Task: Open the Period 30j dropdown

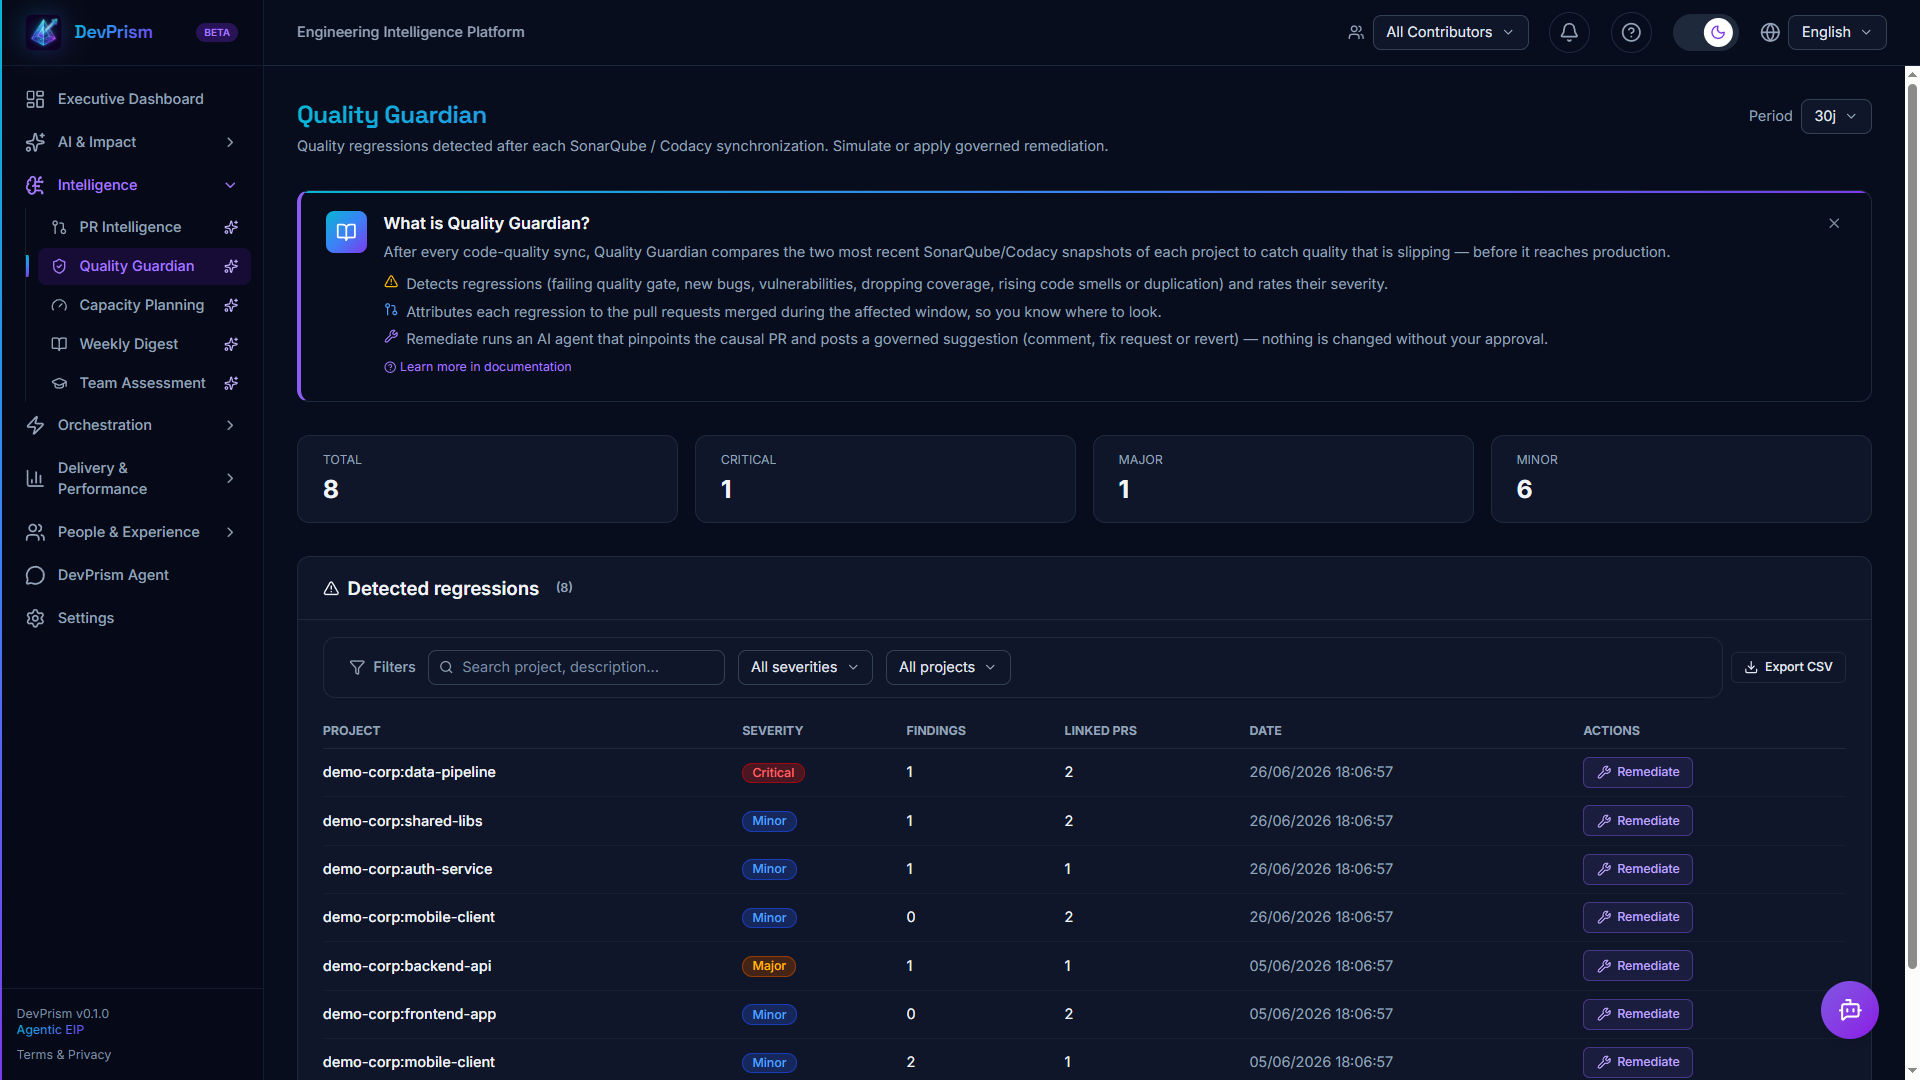Action: point(1835,116)
